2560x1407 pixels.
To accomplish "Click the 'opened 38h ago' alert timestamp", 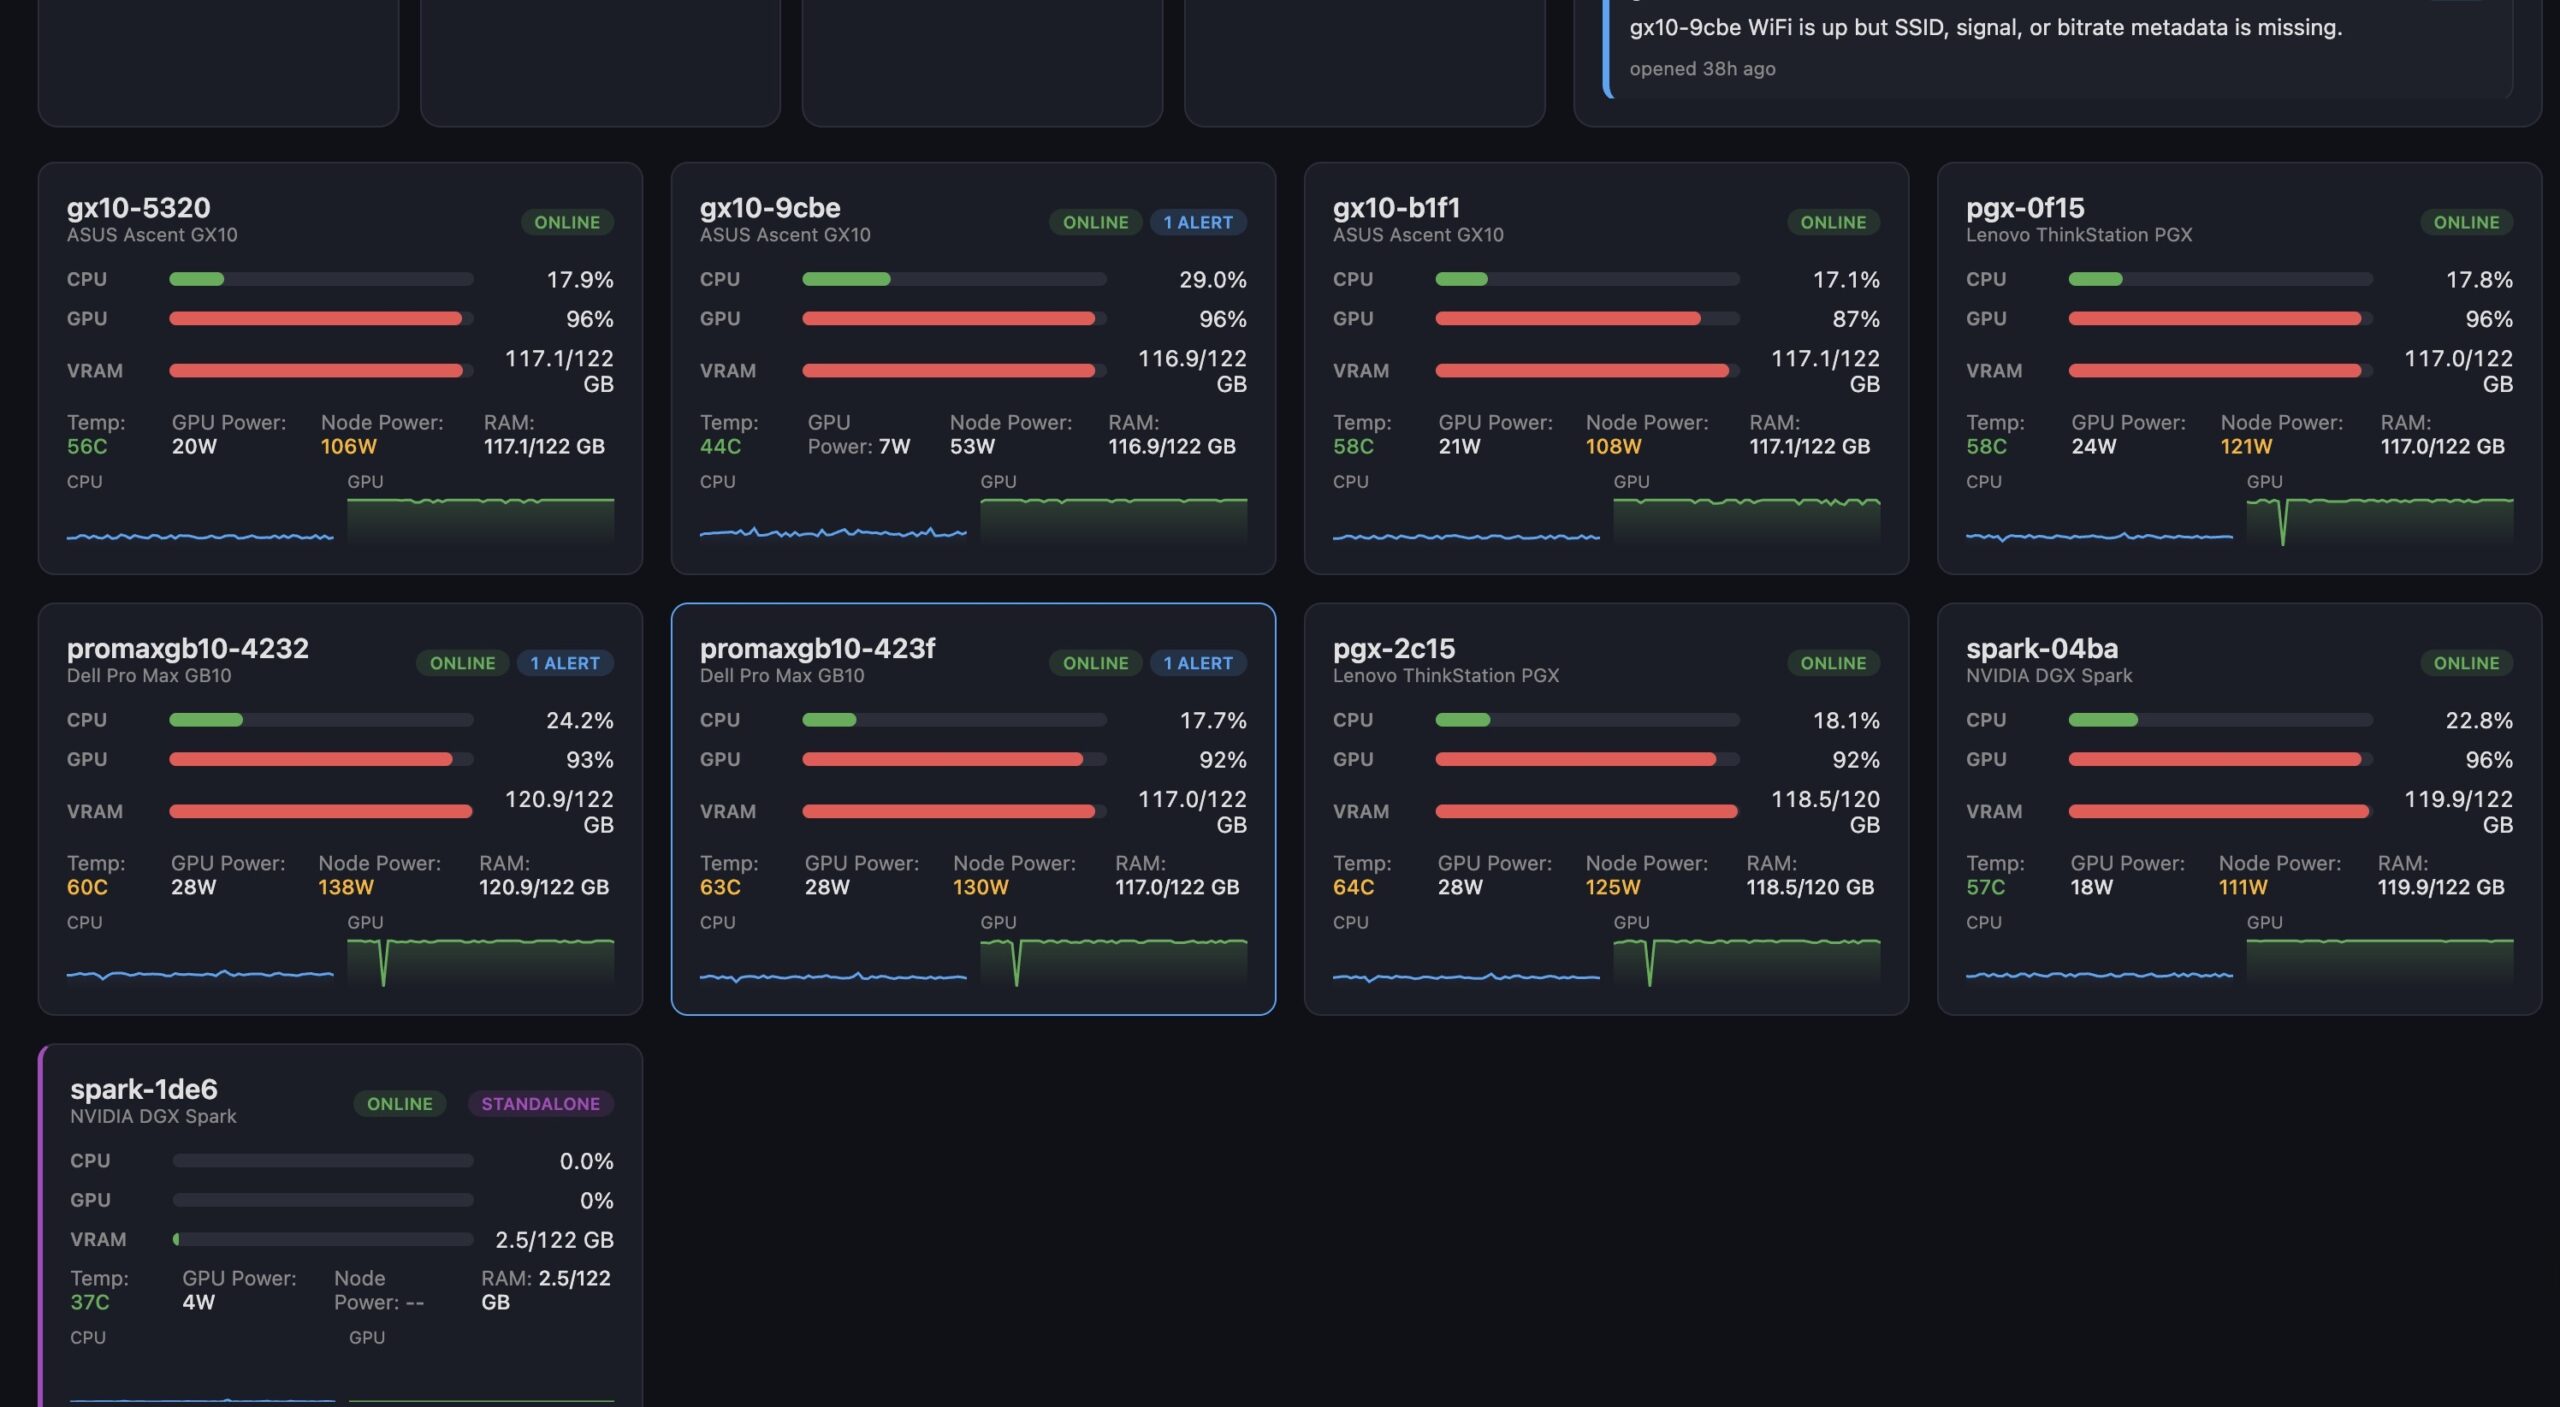I will pos(1702,69).
